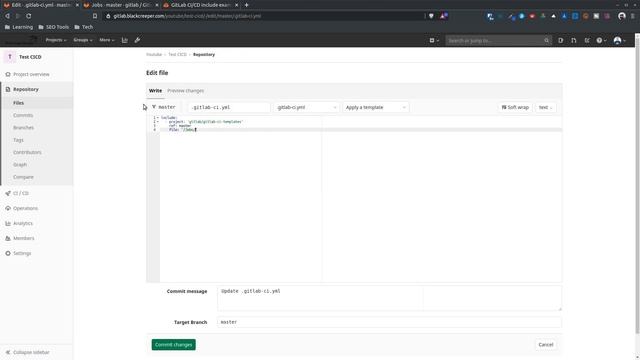Open the user avatar dropdown
This screenshot has width=640, height=360.
point(620,40)
